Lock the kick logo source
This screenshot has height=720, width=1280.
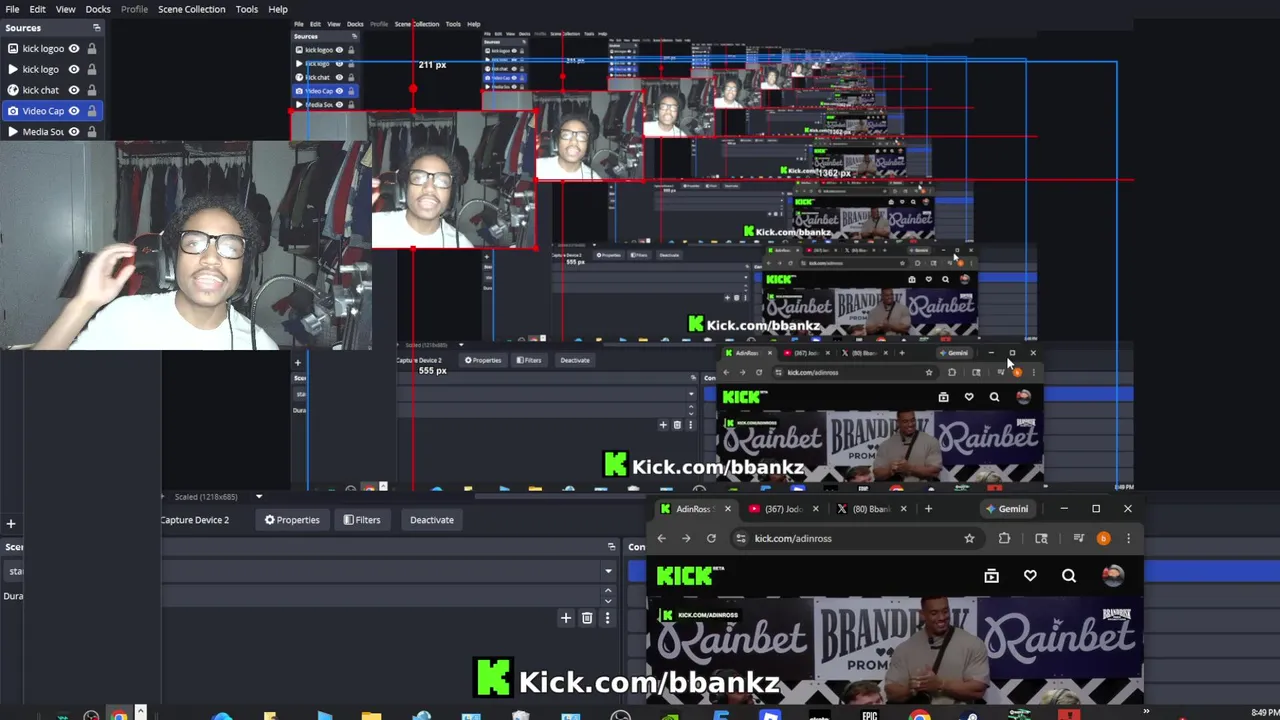click(92, 69)
